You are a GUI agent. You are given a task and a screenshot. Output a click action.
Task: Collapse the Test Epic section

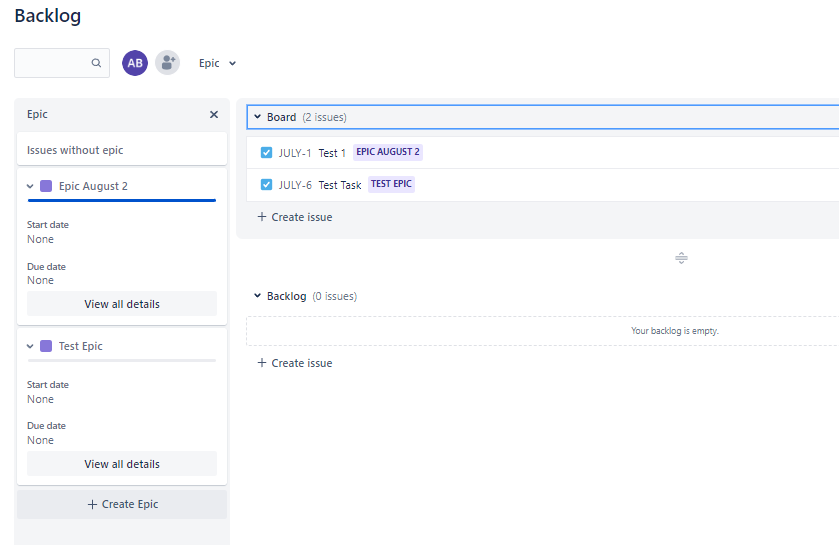pyautogui.click(x=30, y=346)
